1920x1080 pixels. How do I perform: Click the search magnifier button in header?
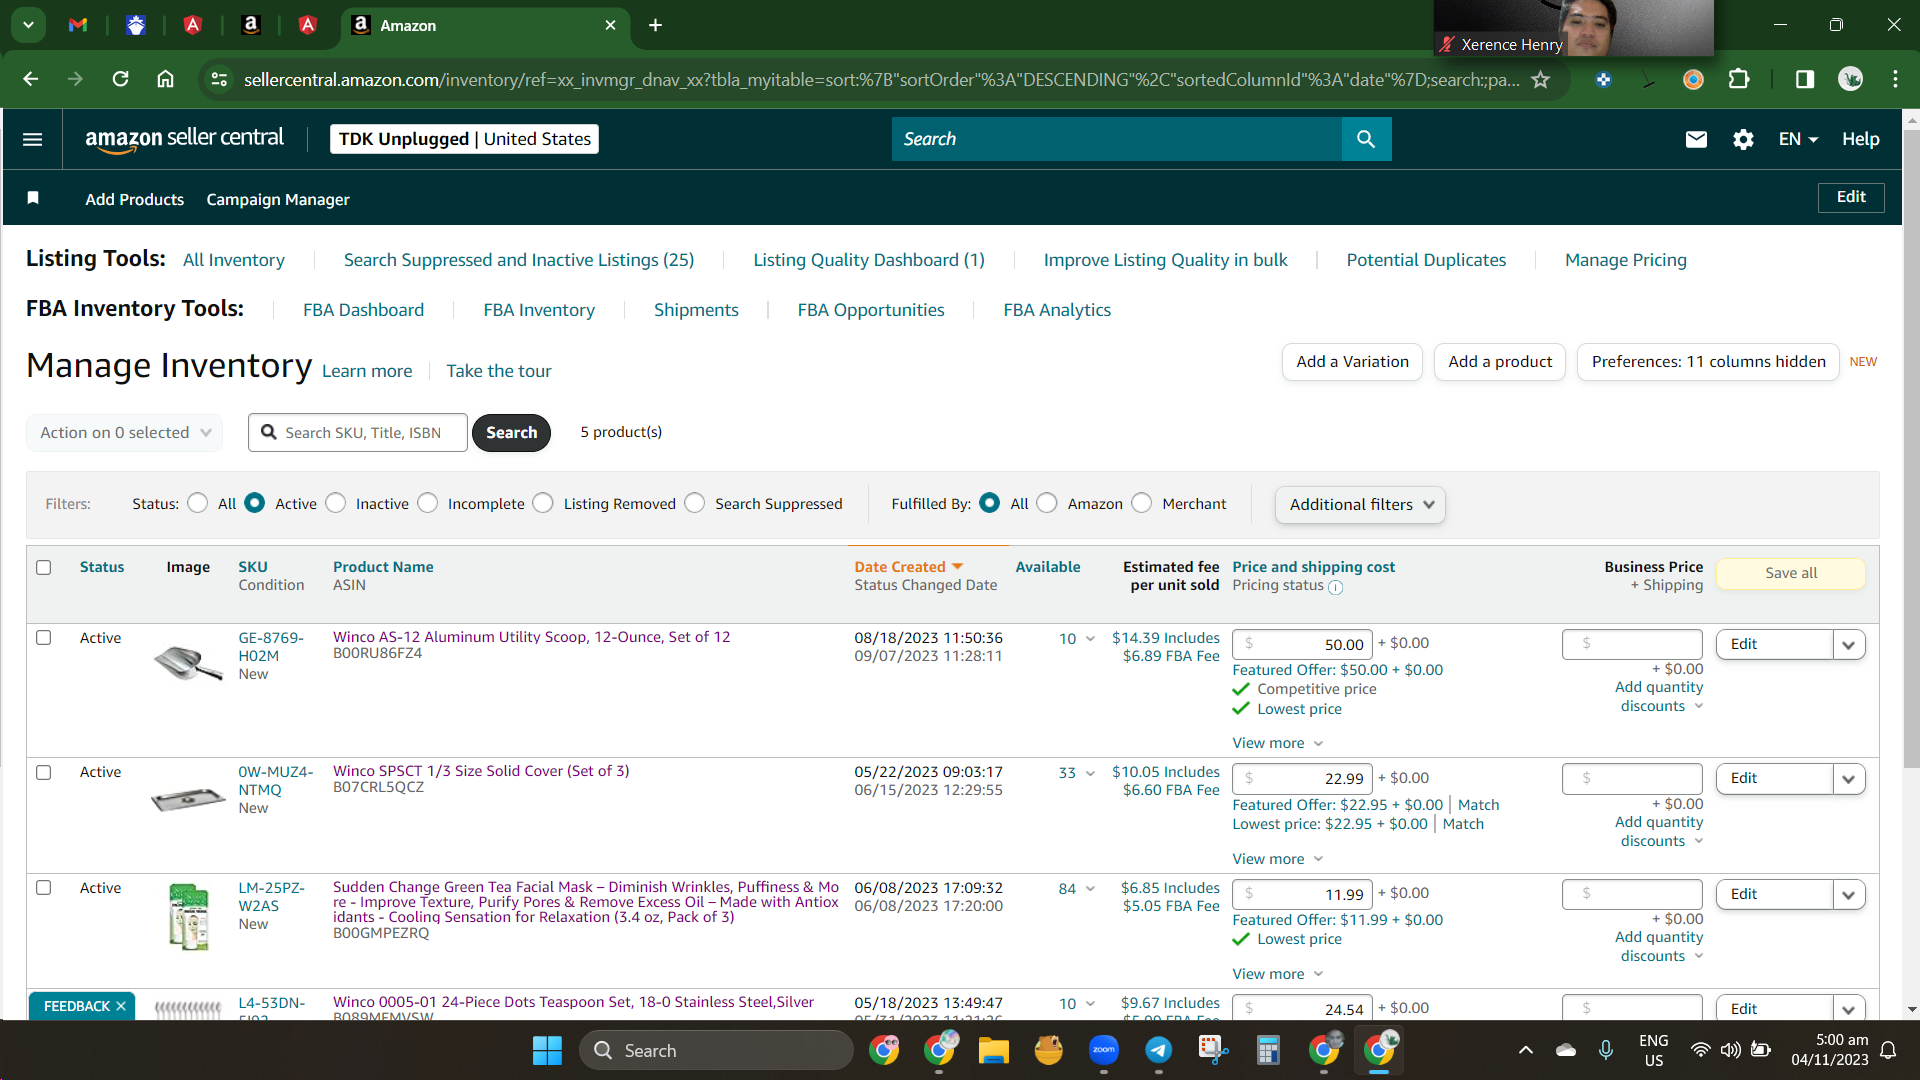pos(1366,139)
